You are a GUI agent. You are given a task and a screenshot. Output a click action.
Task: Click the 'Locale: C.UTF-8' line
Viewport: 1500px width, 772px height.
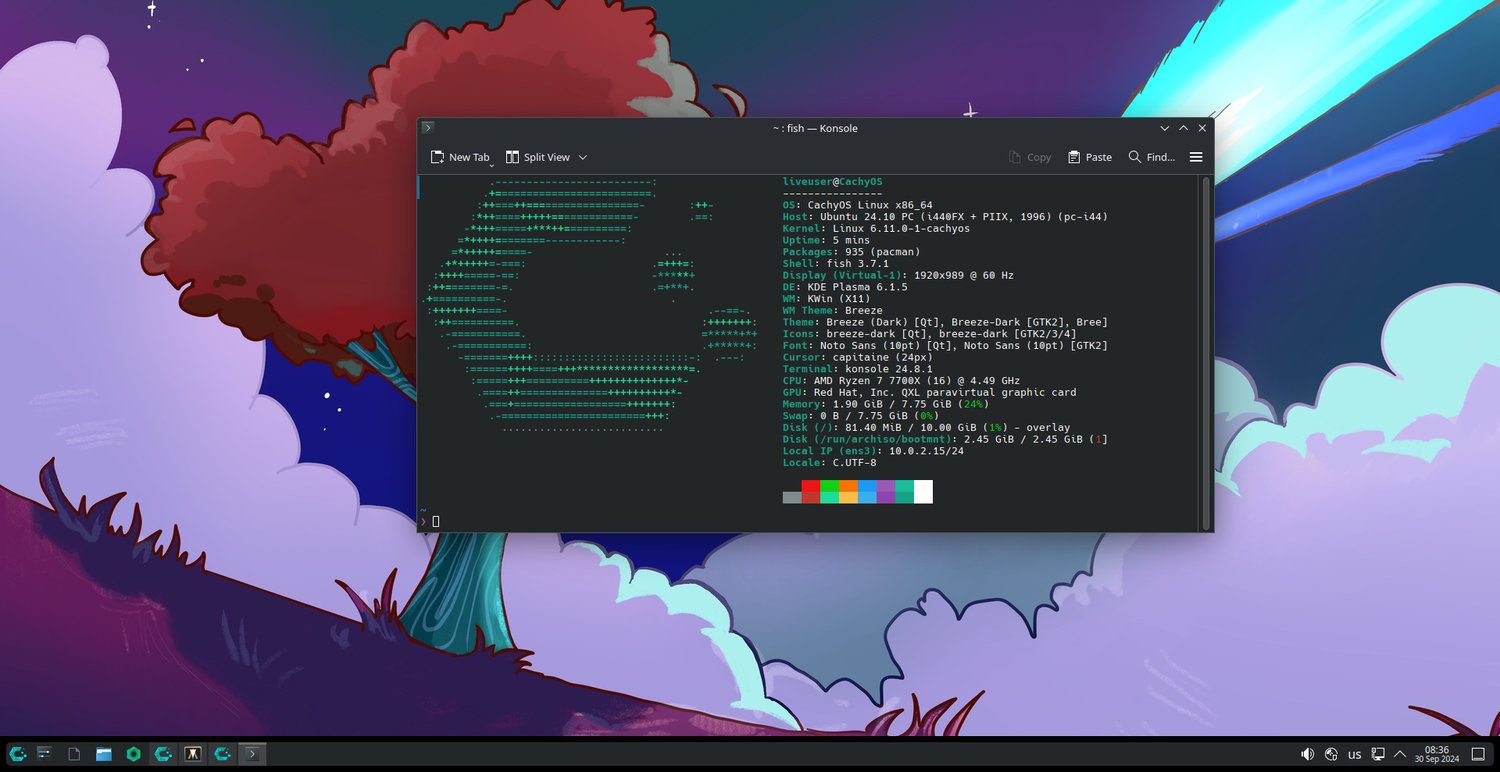click(x=829, y=463)
